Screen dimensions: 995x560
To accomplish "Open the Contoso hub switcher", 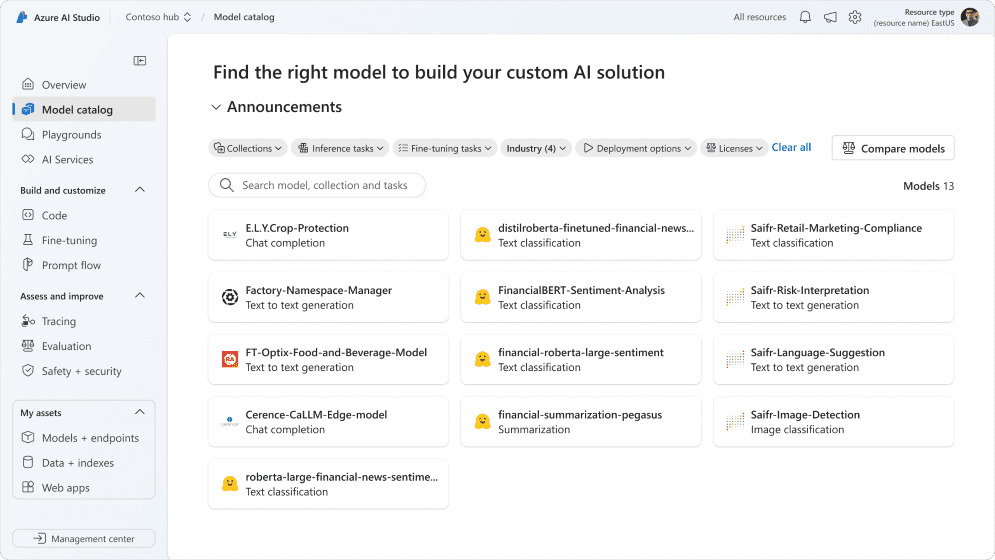I will [x=158, y=17].
